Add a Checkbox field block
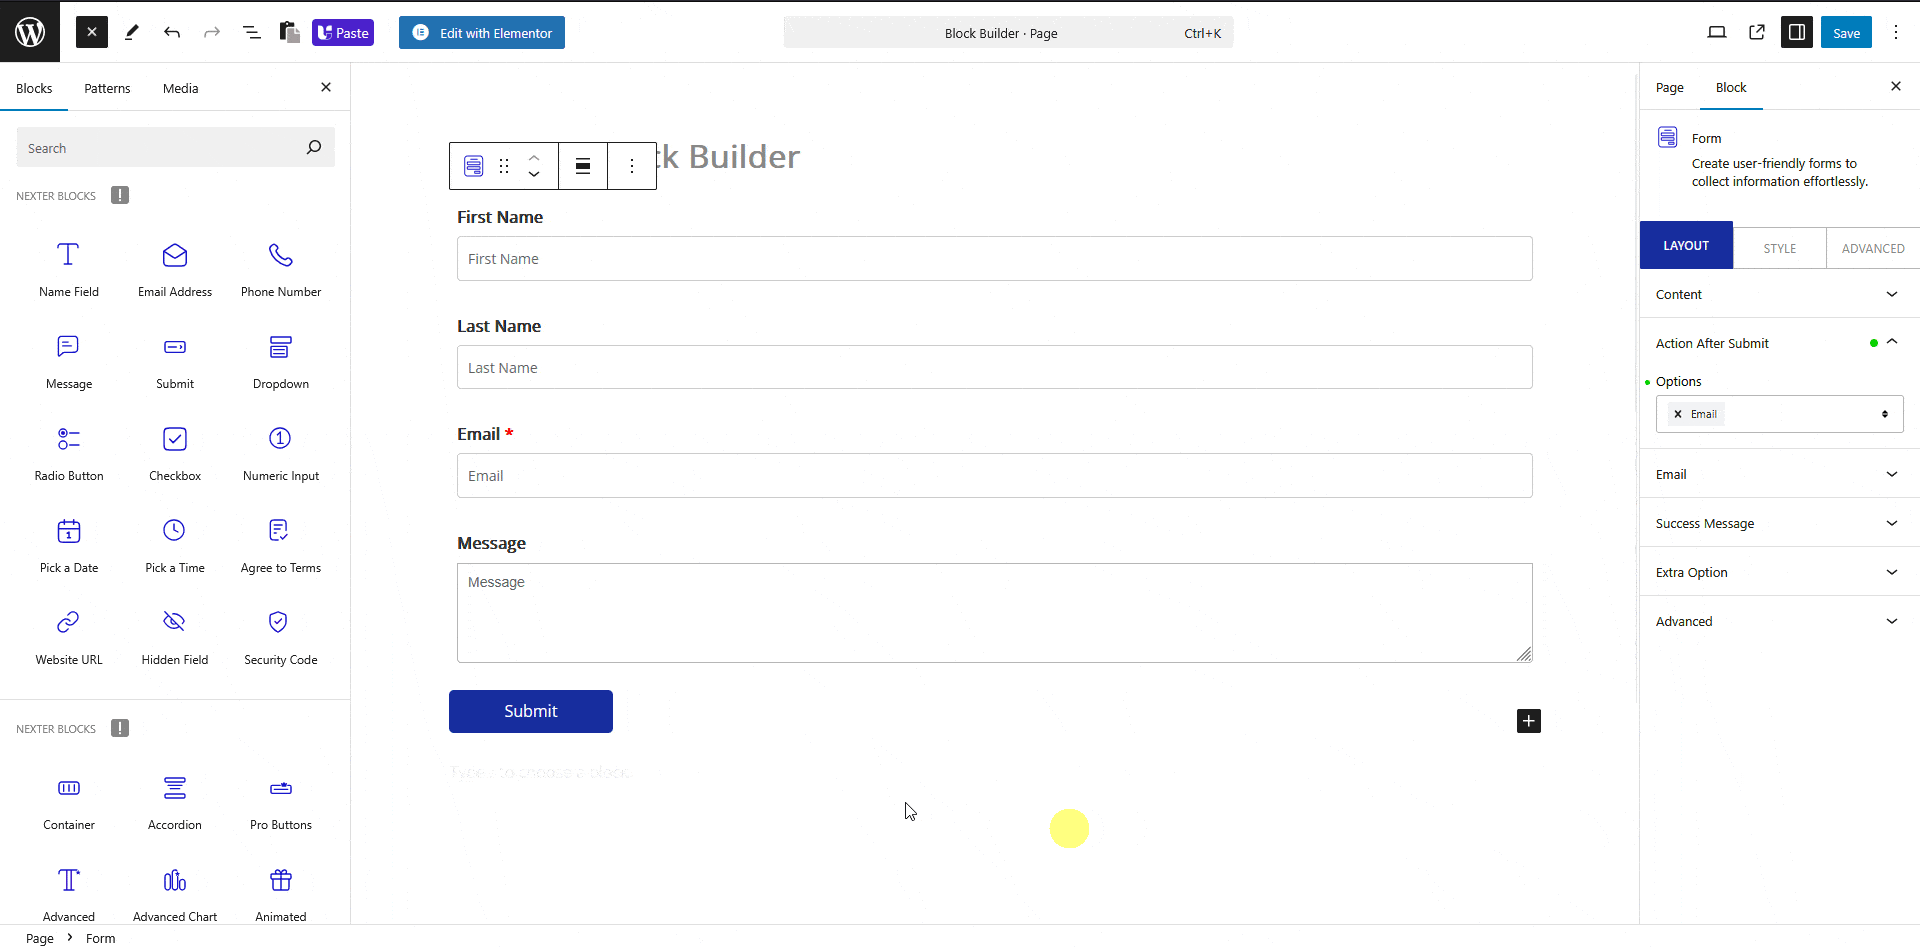The width and height of the screenshot is (1920, 948). click(x=174, y=452)
